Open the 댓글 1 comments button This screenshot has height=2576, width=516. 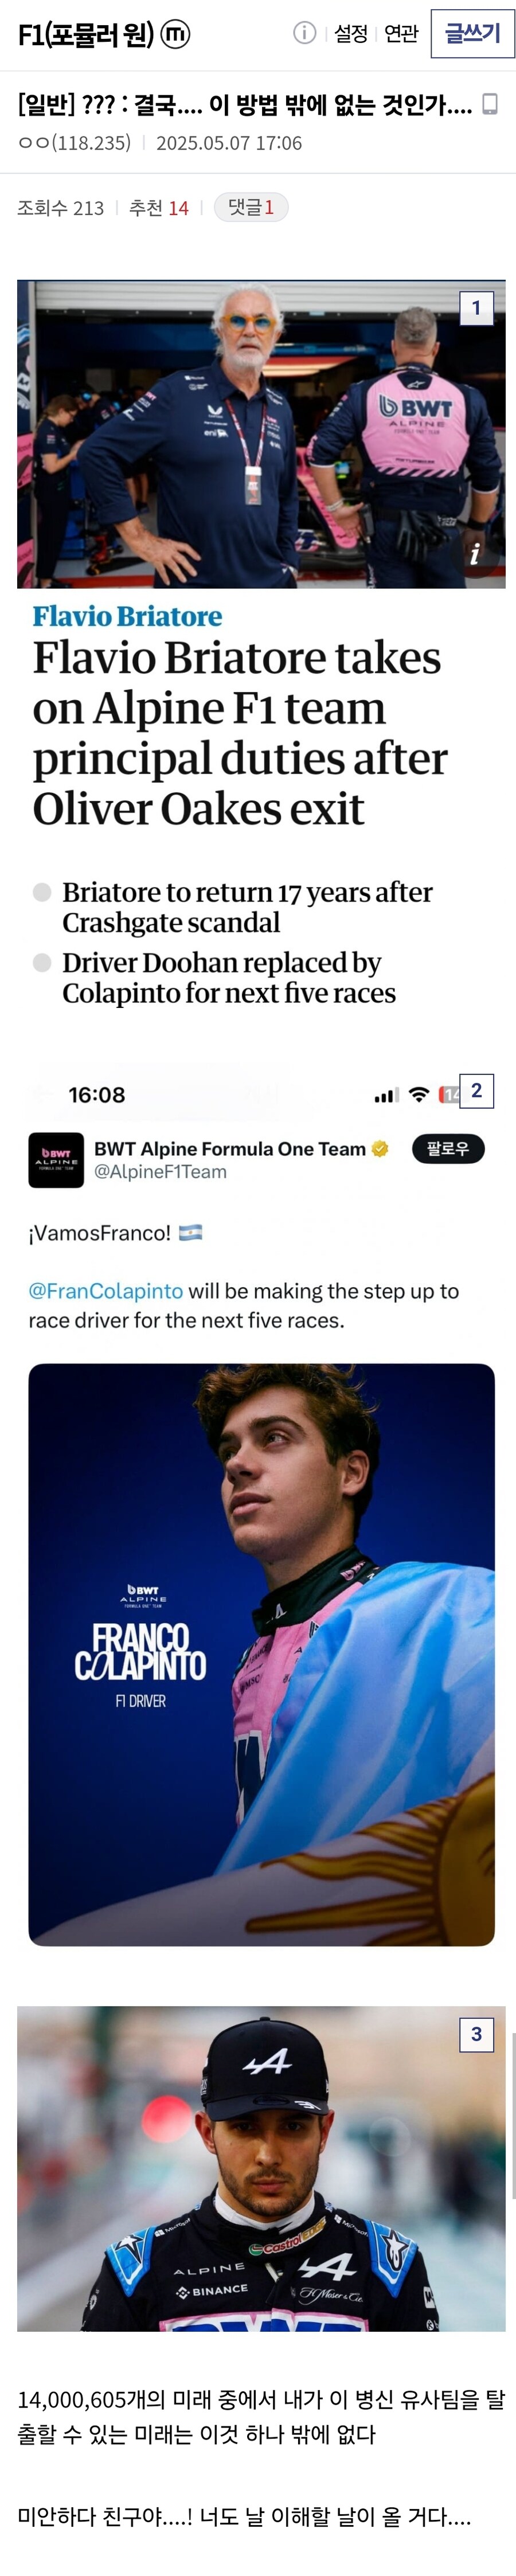pyautogui.click(x=251, y=207)
